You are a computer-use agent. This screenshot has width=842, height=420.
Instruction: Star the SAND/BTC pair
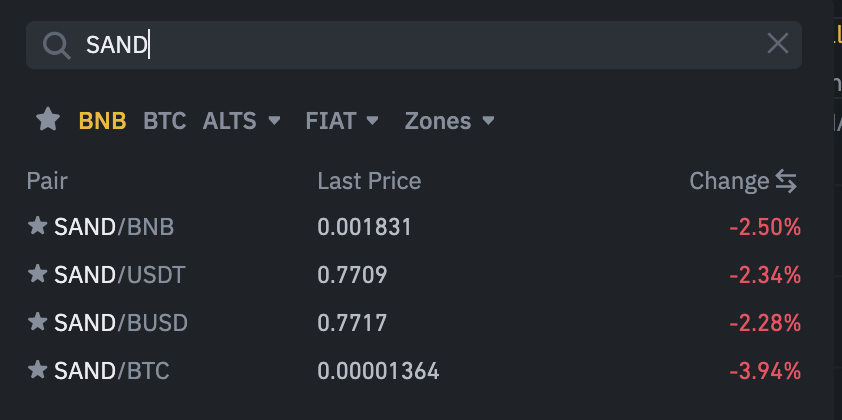(38, 371)
